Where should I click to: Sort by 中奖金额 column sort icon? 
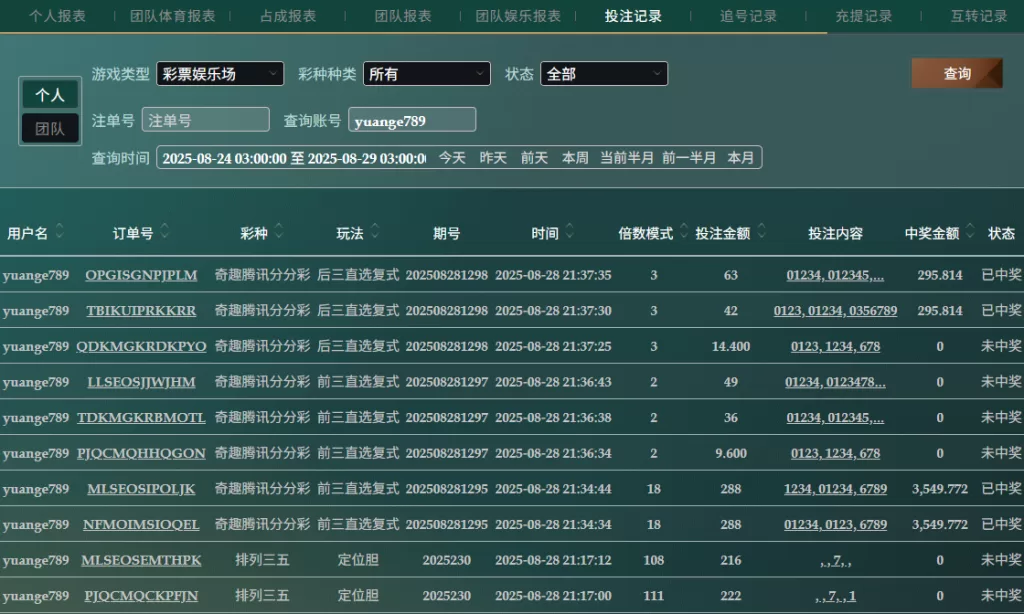[x=970, y=231]
